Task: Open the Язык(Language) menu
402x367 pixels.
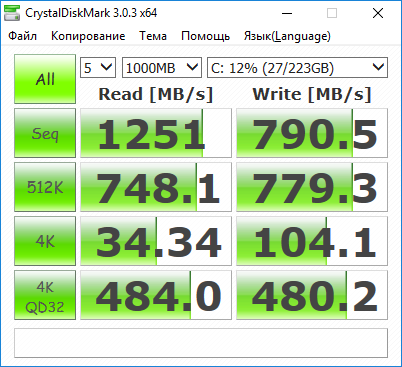Action: 287,36
